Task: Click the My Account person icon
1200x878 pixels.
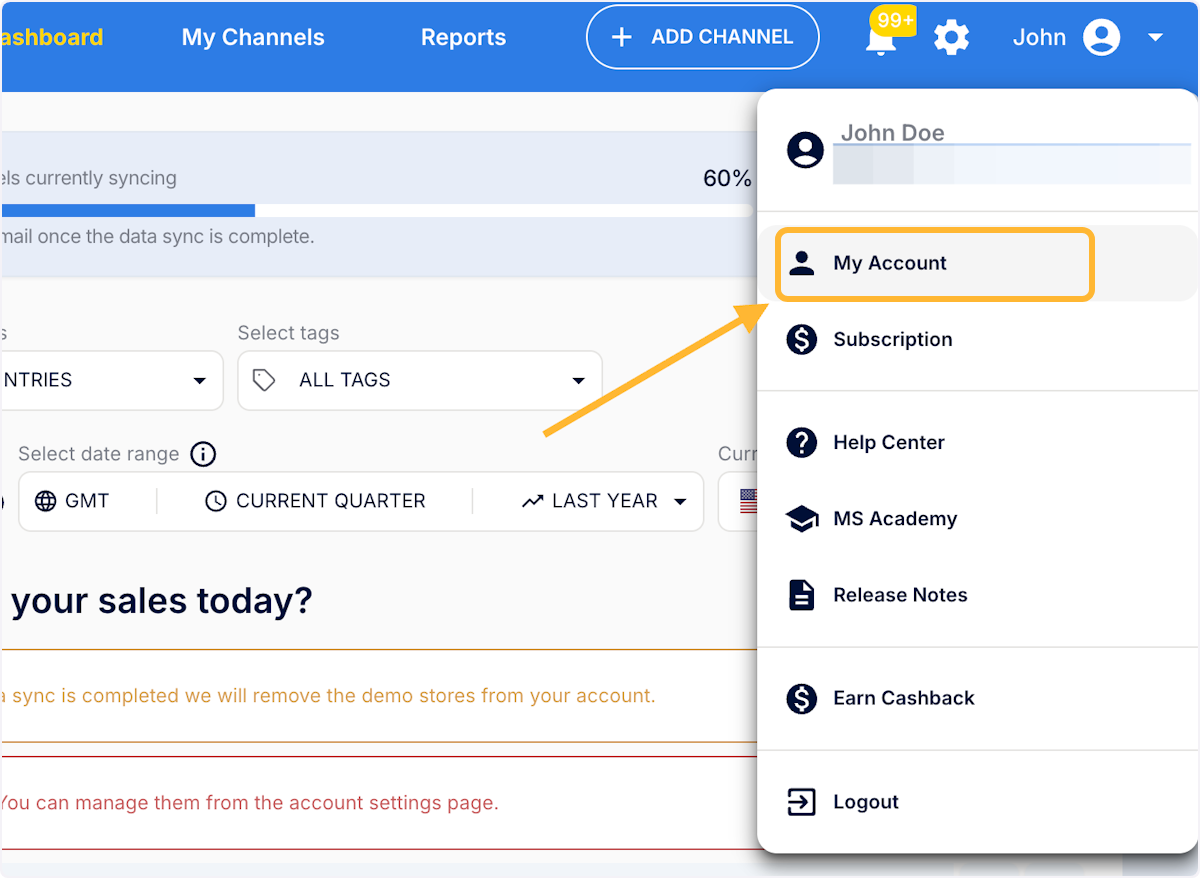Action: [x=801, y=263]
